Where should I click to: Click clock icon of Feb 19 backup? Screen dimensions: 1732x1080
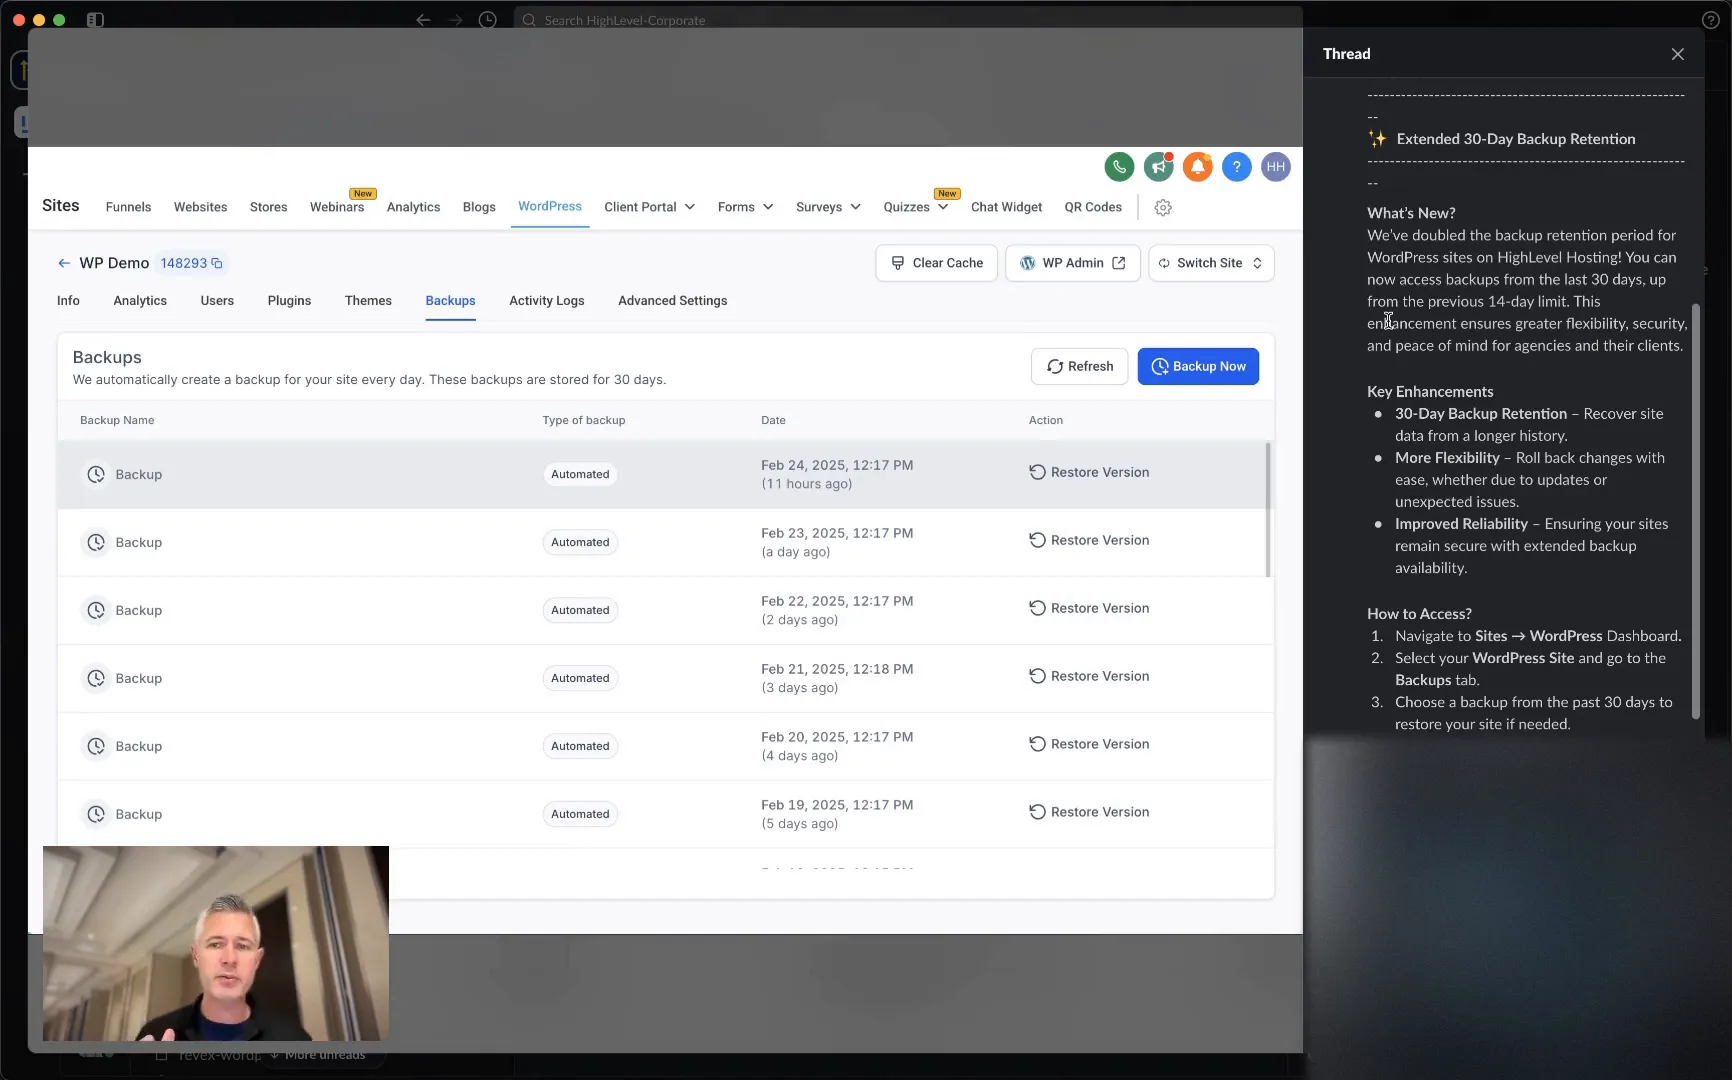96,814
